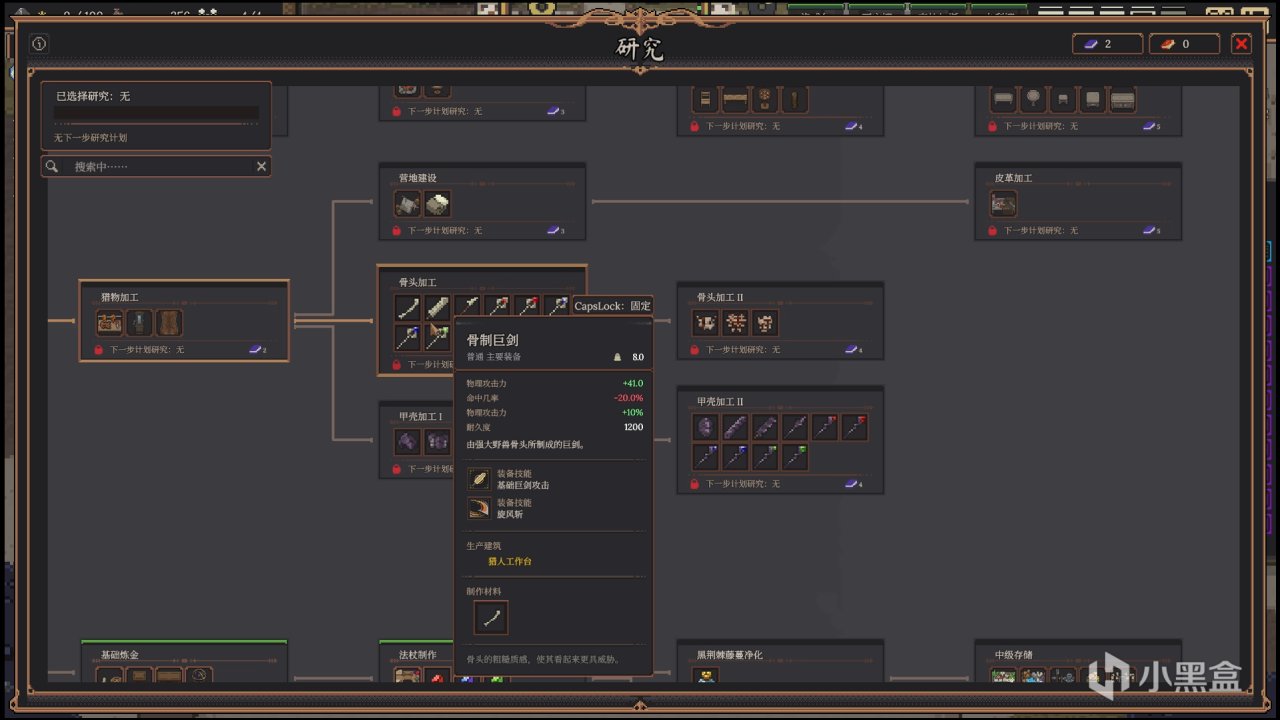The width and height of the screenshot is (1280, 720).
Task: Open the 猎人工作台 production building link
Action: coord(510,561)
